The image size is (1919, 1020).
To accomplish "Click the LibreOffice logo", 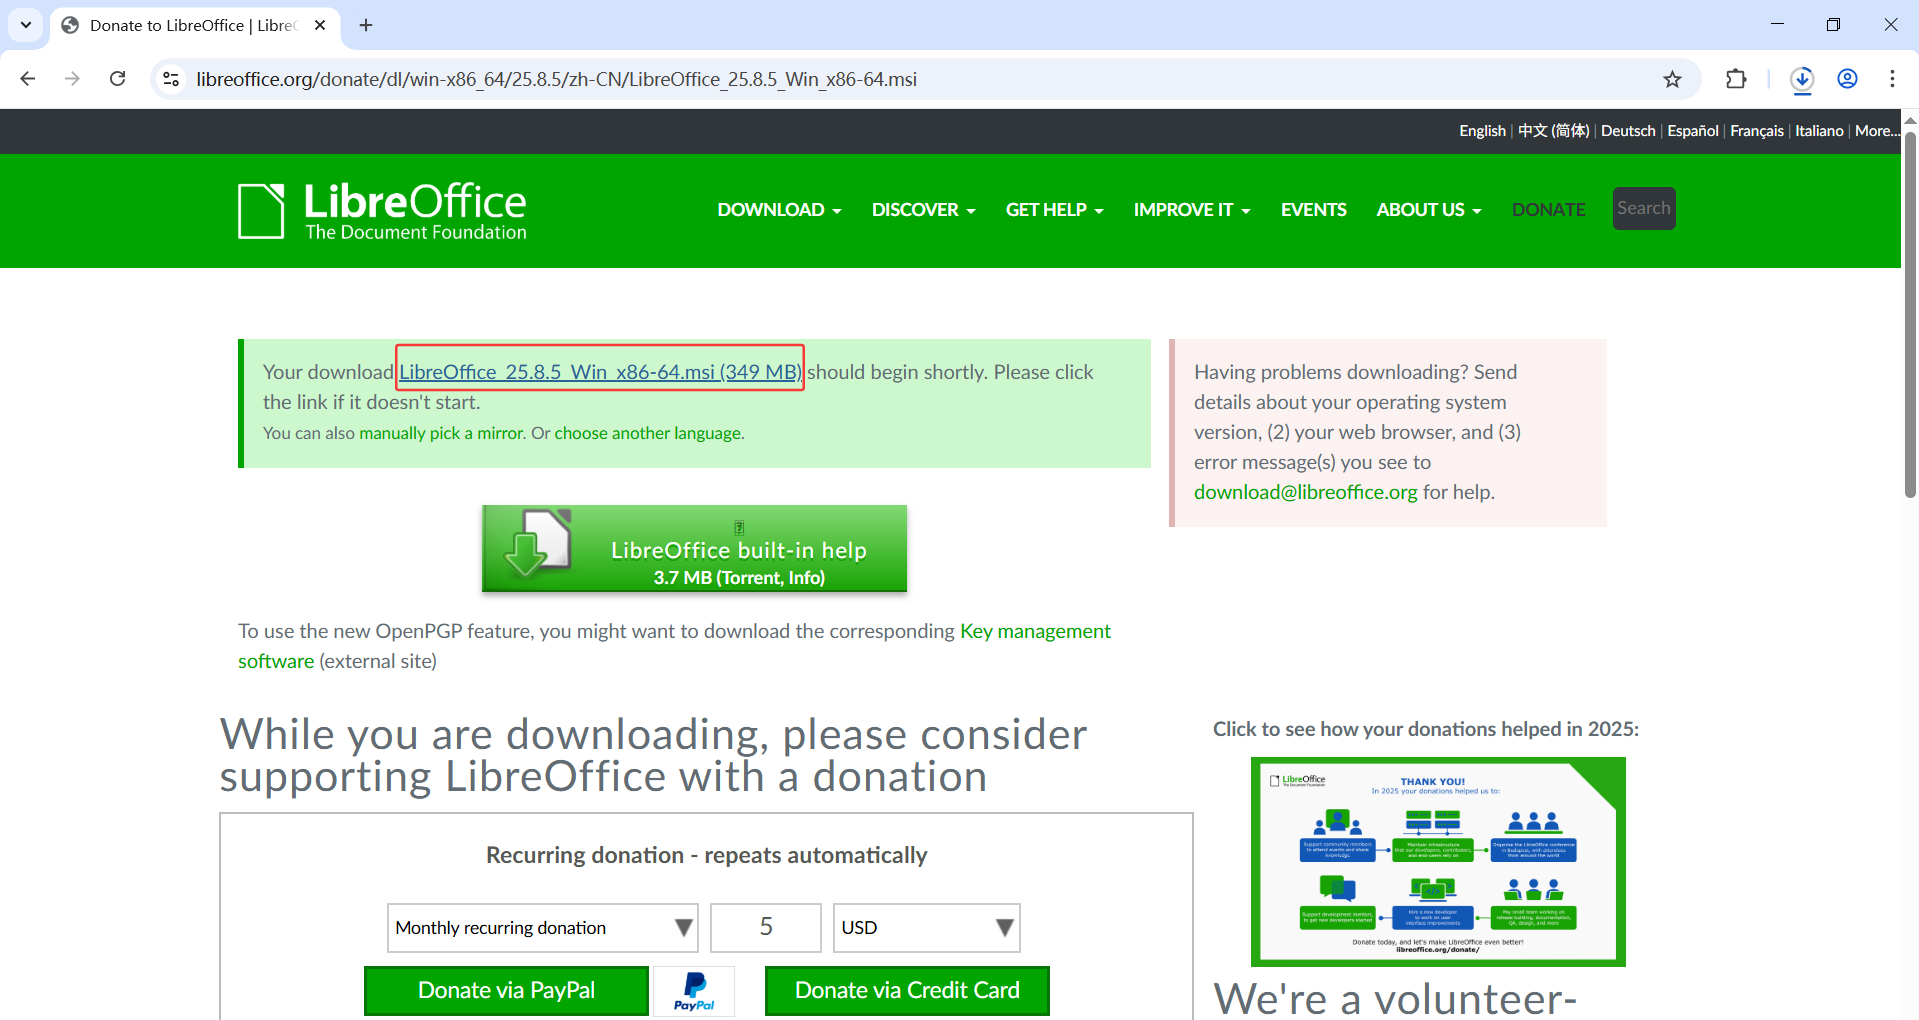I will tap(382, 211).
